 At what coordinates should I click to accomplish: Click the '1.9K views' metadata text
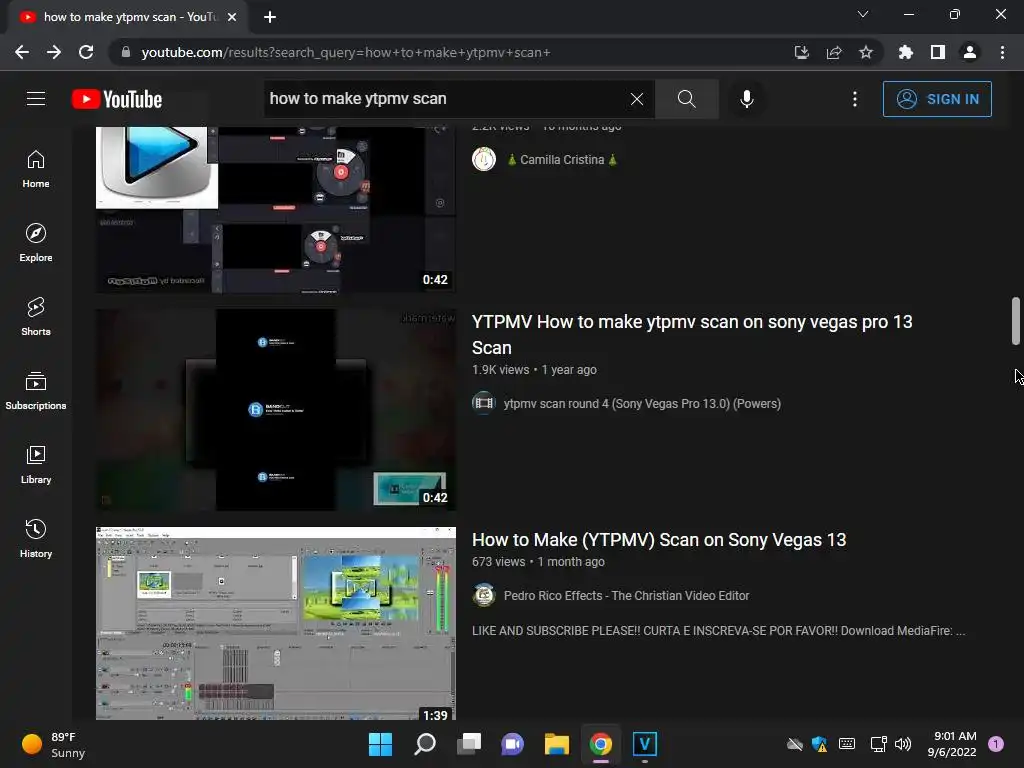pos(500,370)
